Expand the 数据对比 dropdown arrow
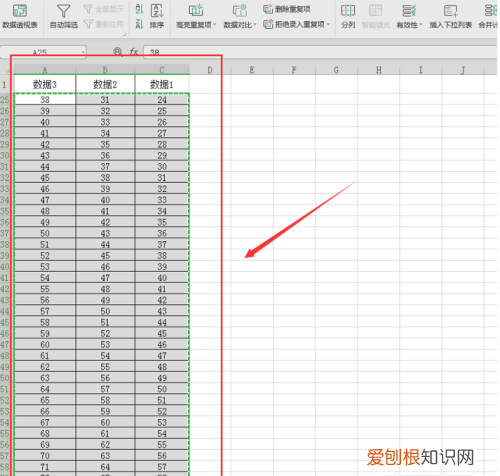500x476 pixels. click(255, 25)
